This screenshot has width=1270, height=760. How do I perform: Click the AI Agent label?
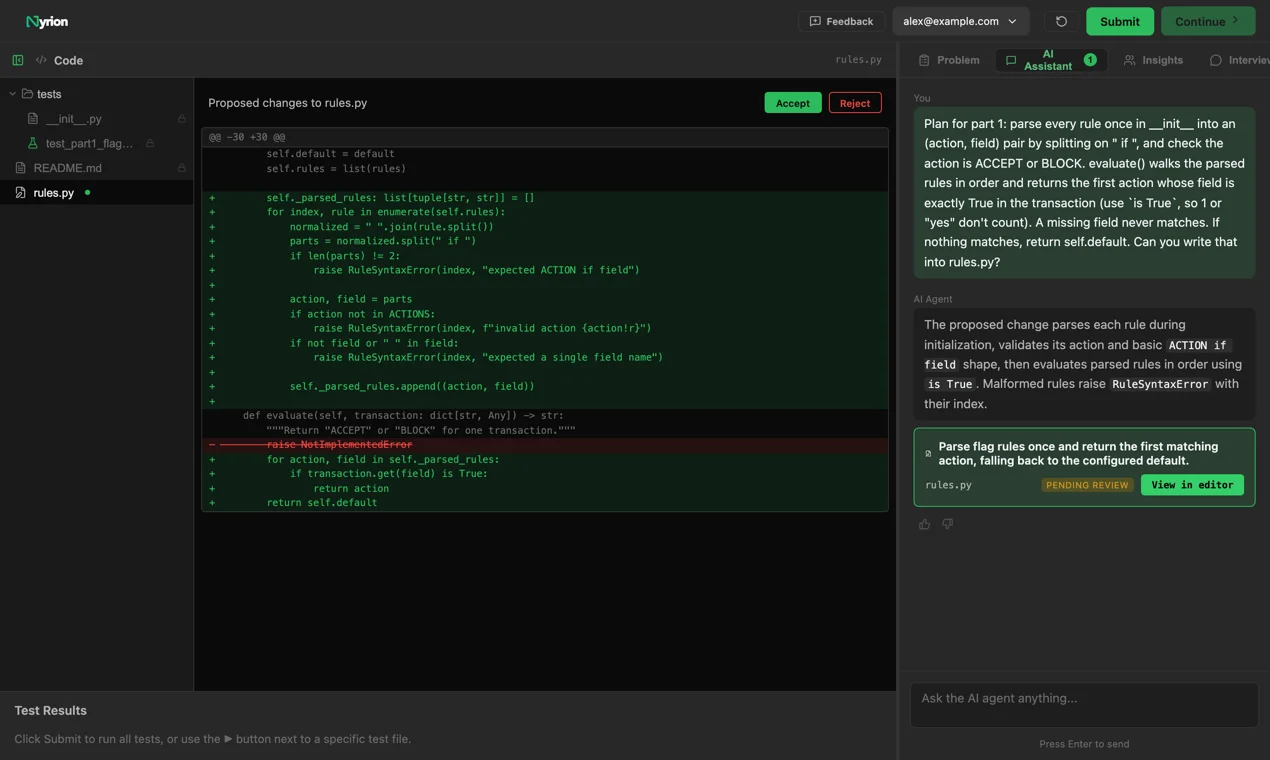tap(932, 299)
